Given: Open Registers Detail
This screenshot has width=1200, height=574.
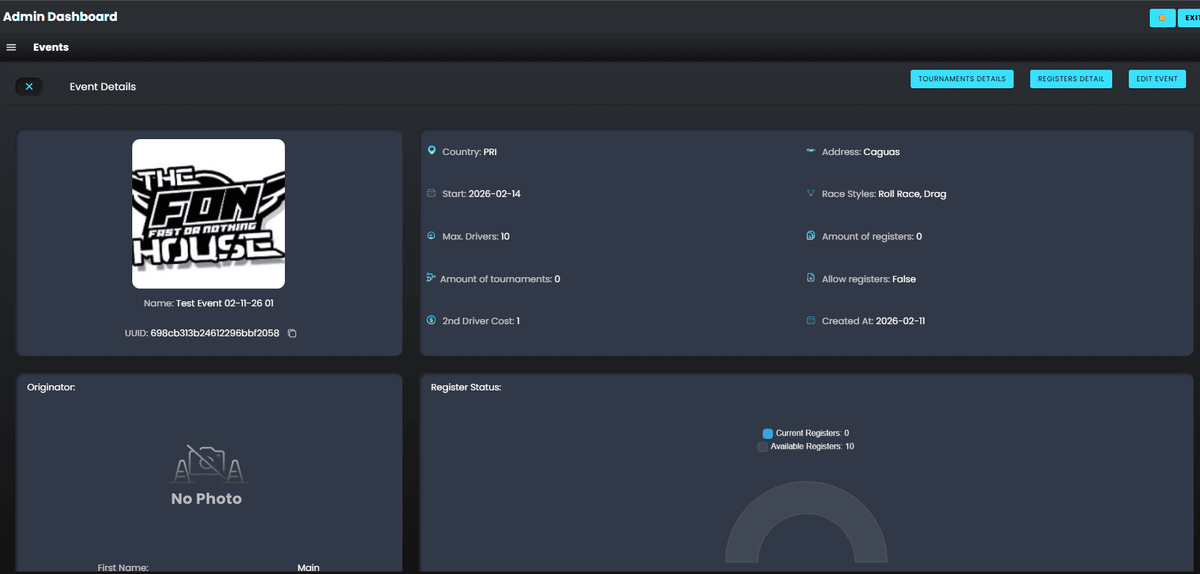Looking at the screenshot, I should pyautogui.click(x=1070, y=79).
